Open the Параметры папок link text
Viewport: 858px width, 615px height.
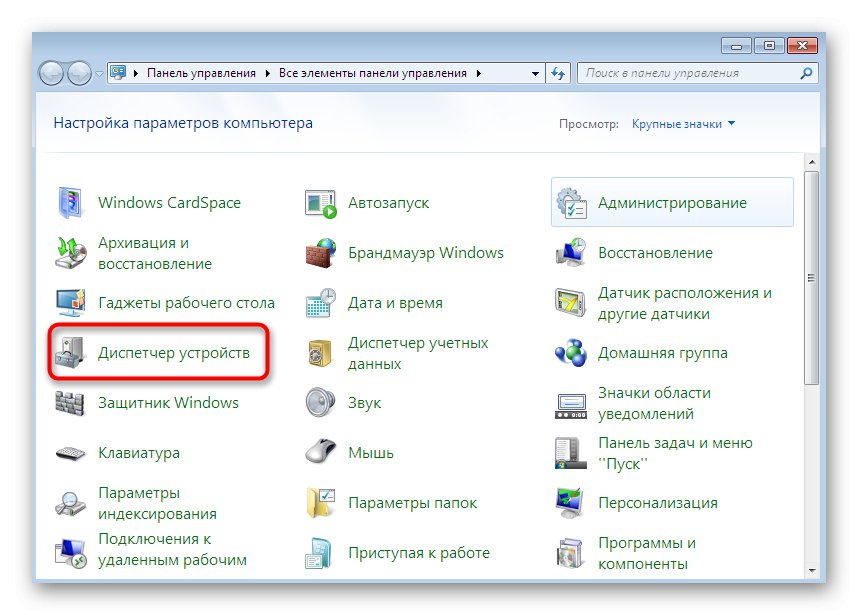(x=413, y=503)
